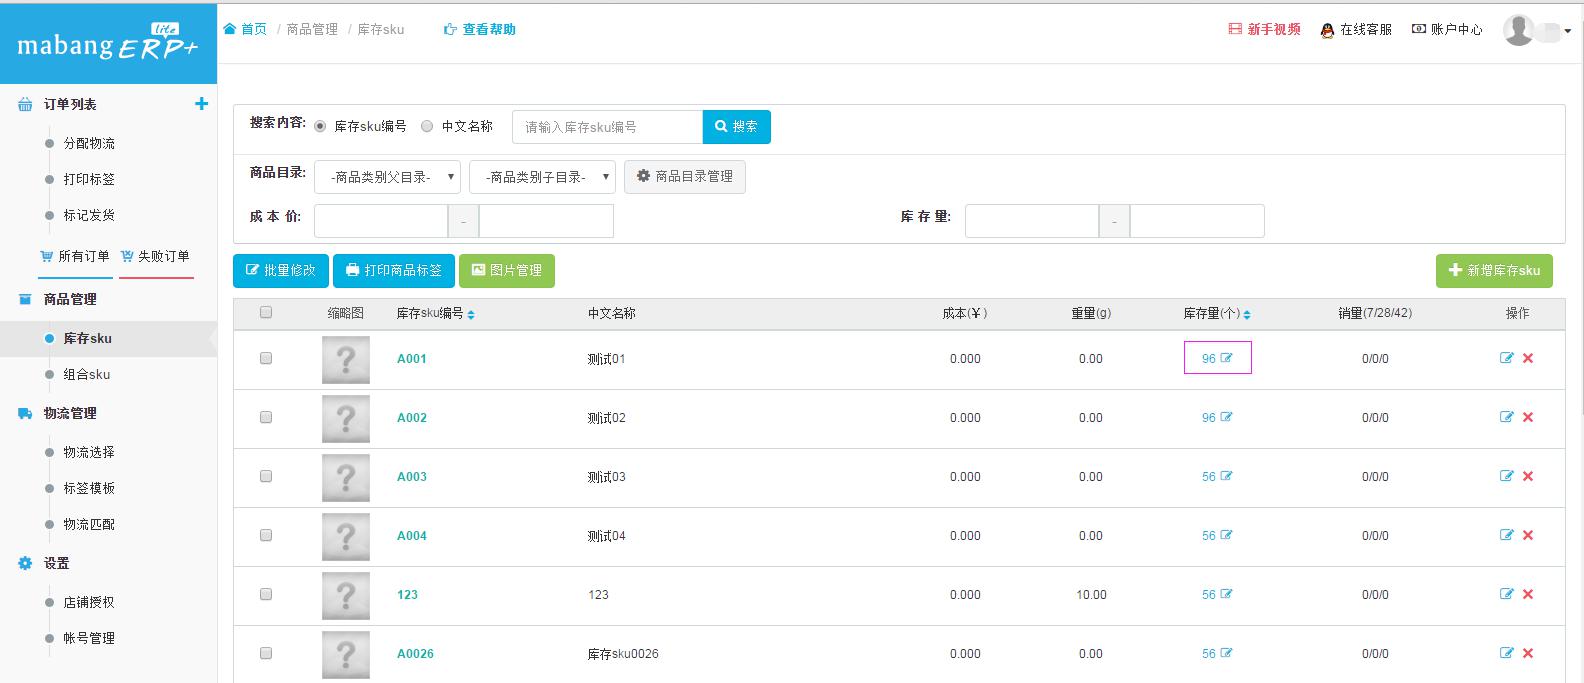Click the edit icon in the 123 operation column
This screenshot has height=683, width=1584.
click(x=1507, y=594)
